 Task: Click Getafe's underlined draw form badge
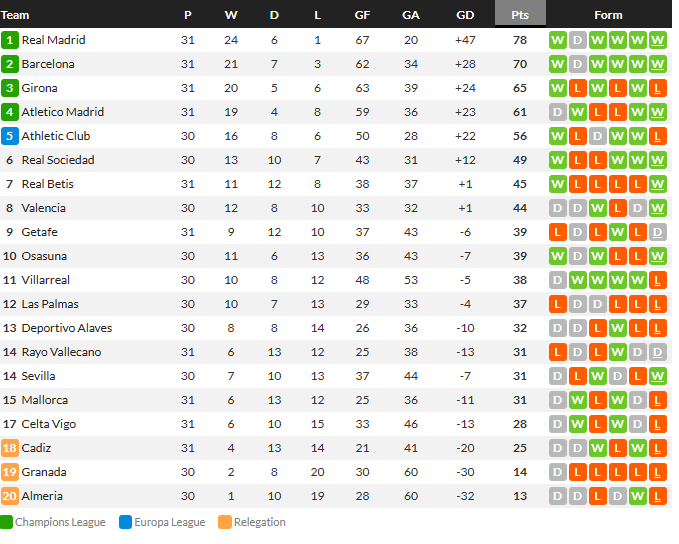(x=657, y=232)
